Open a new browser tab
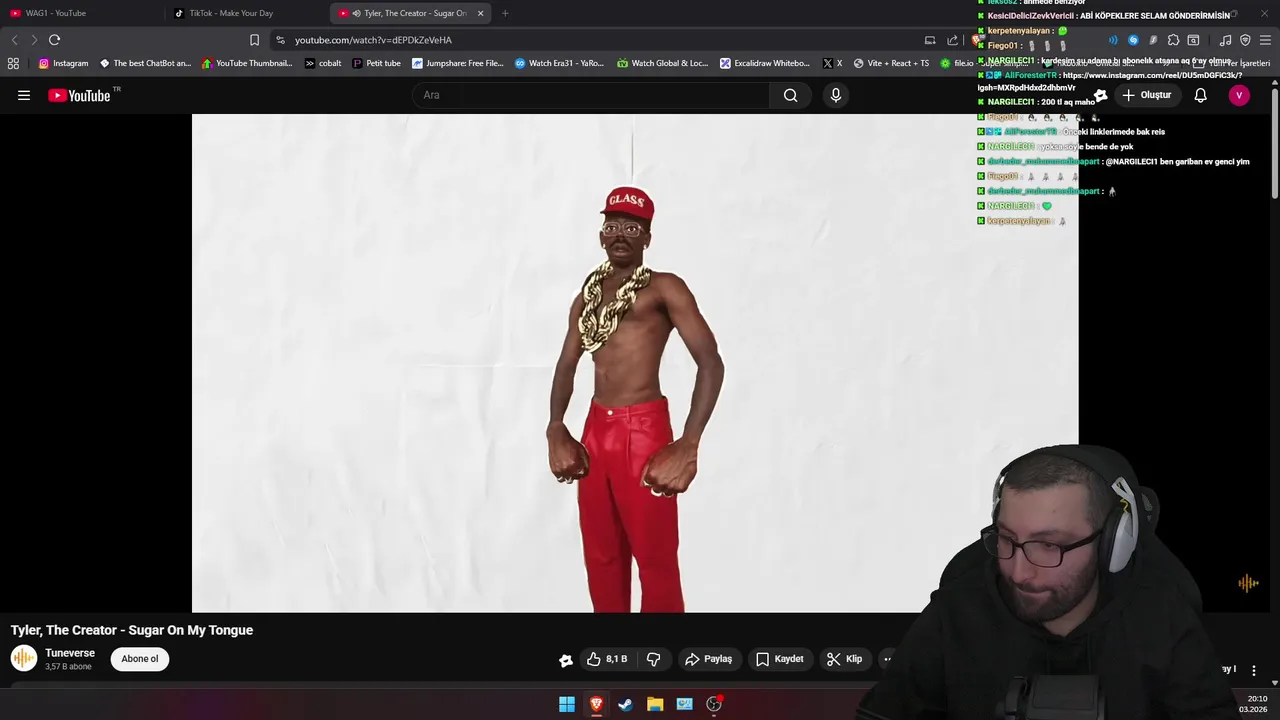Screen dimensions: 1280x720 pyautogui.click(x=505, y=13)
